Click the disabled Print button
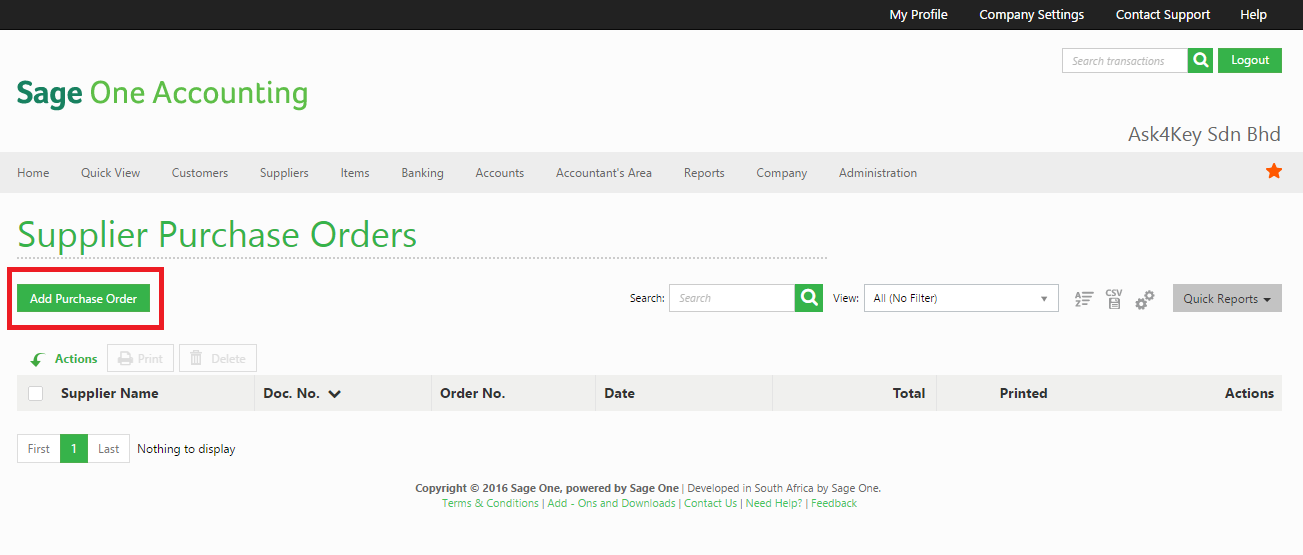The height and width of the screenshot is (555, 1303). coord(140,358)
